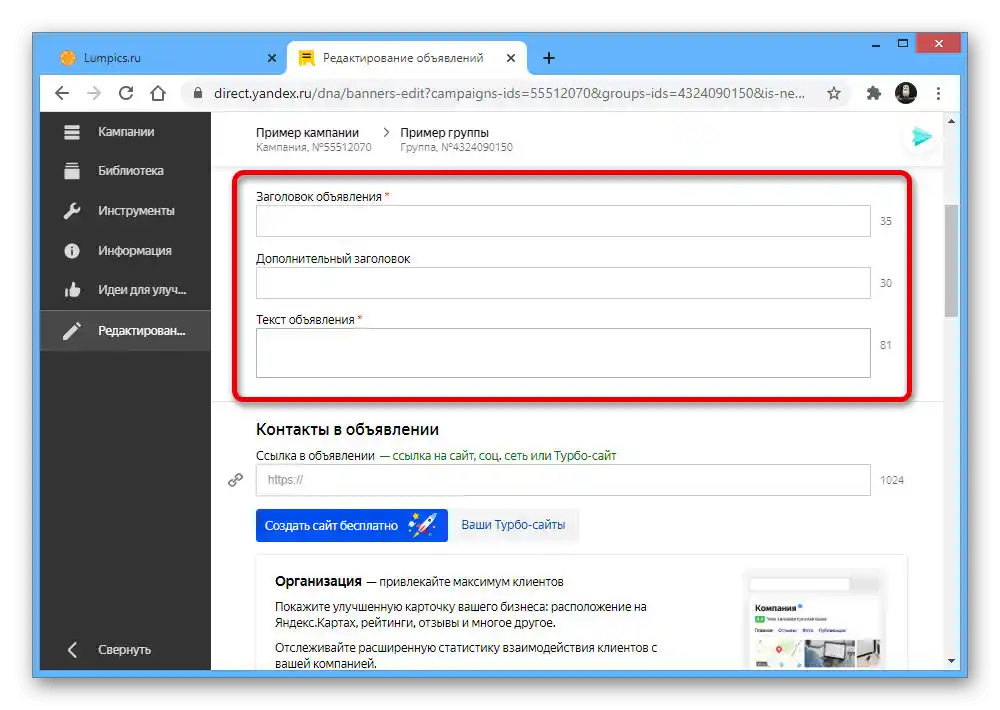The image size is (1000, 710).
Task: Open the profile avatar menu
Action: click(906, 93)
